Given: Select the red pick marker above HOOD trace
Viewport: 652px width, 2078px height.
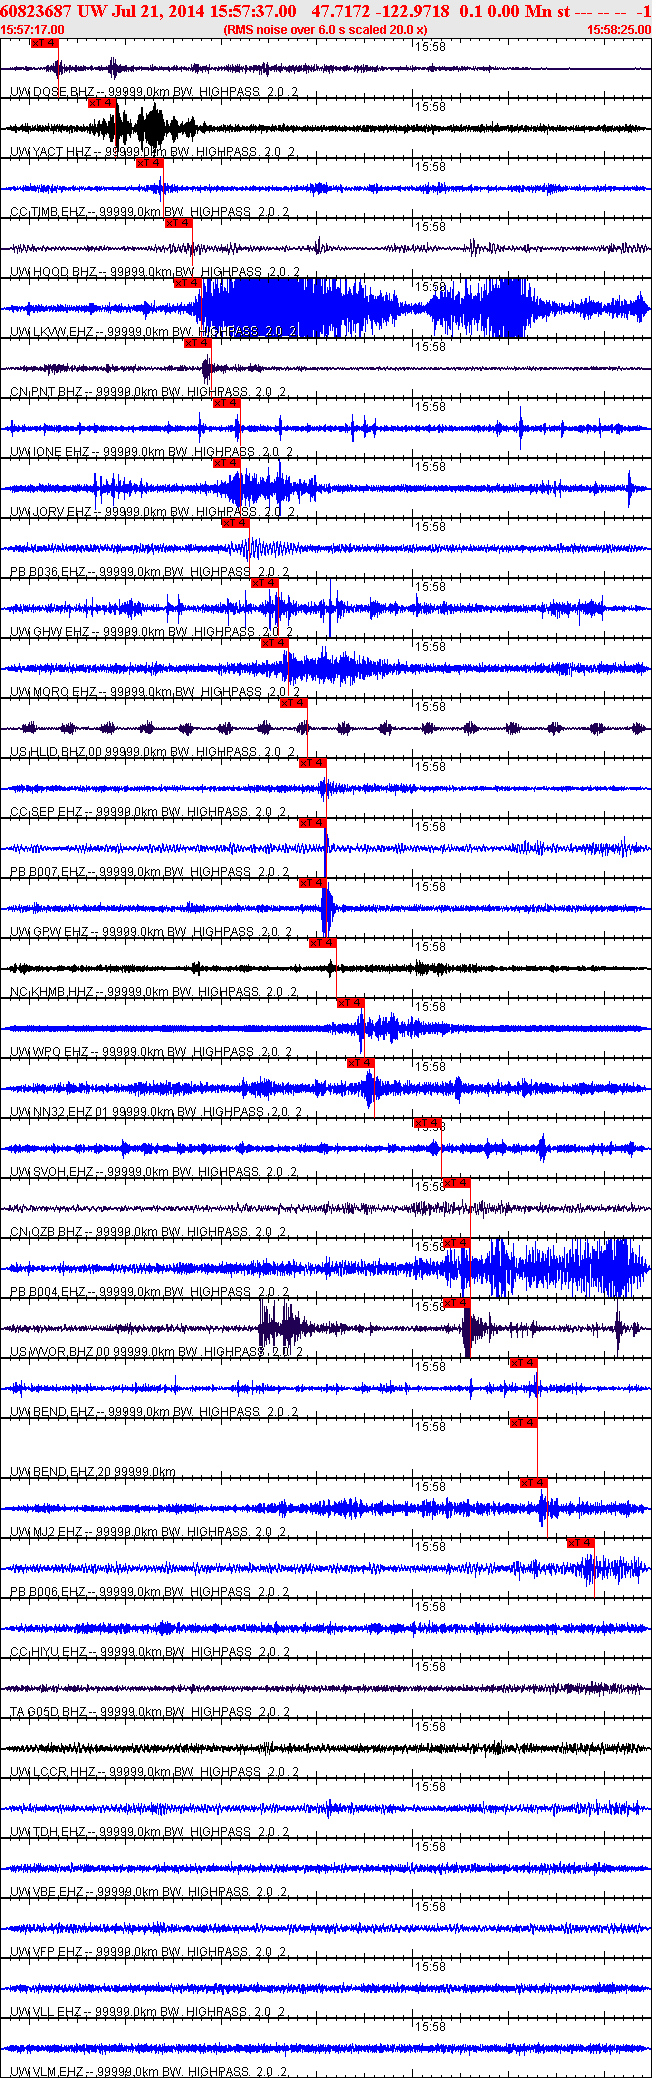Looking at the screenshot, I should (x=179, y=223).
